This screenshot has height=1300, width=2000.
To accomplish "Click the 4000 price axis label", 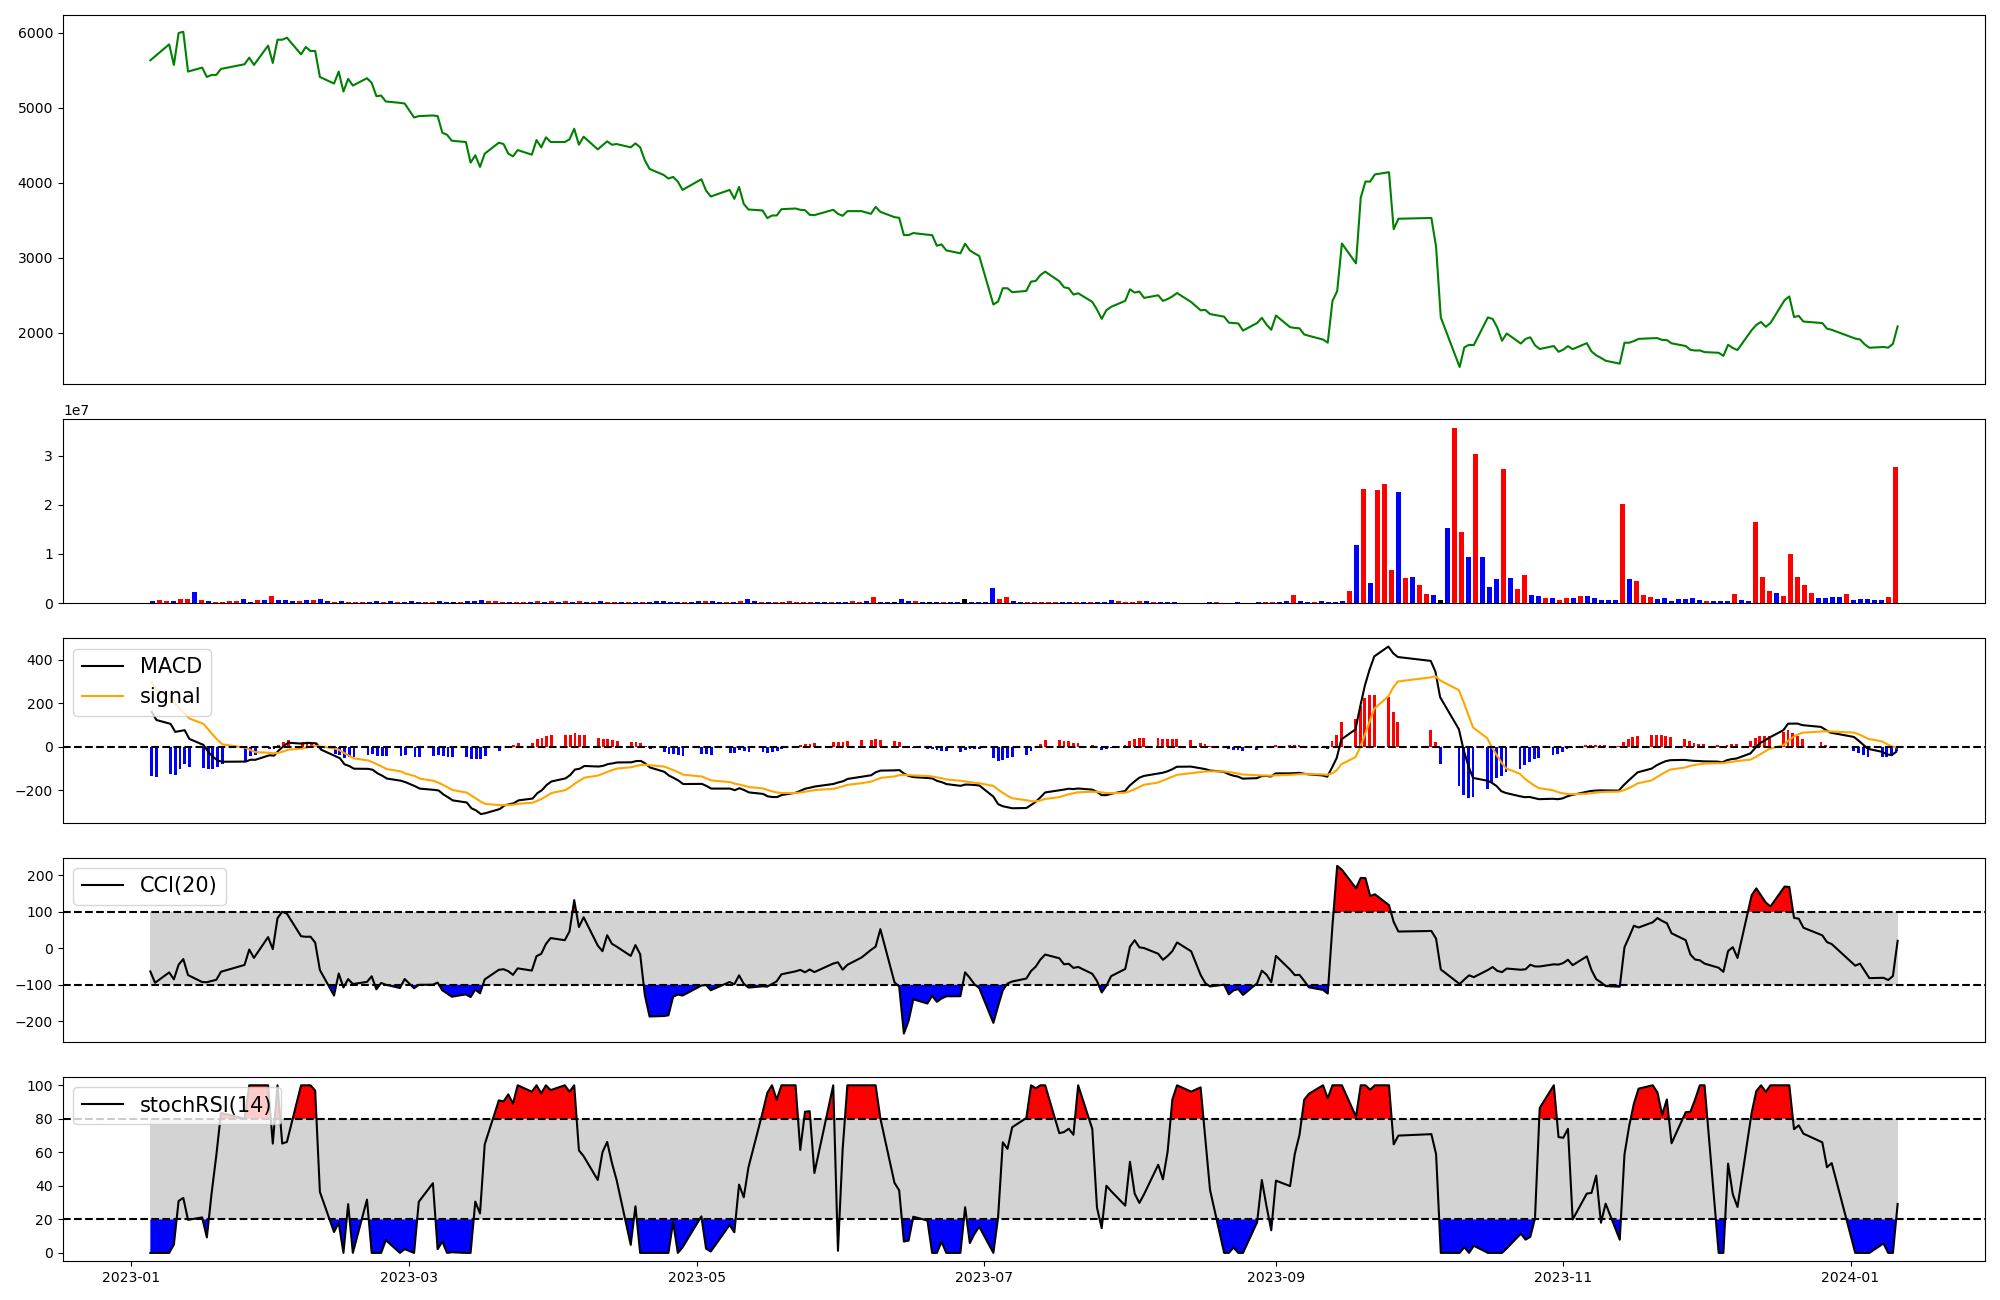I will point(35,183).
